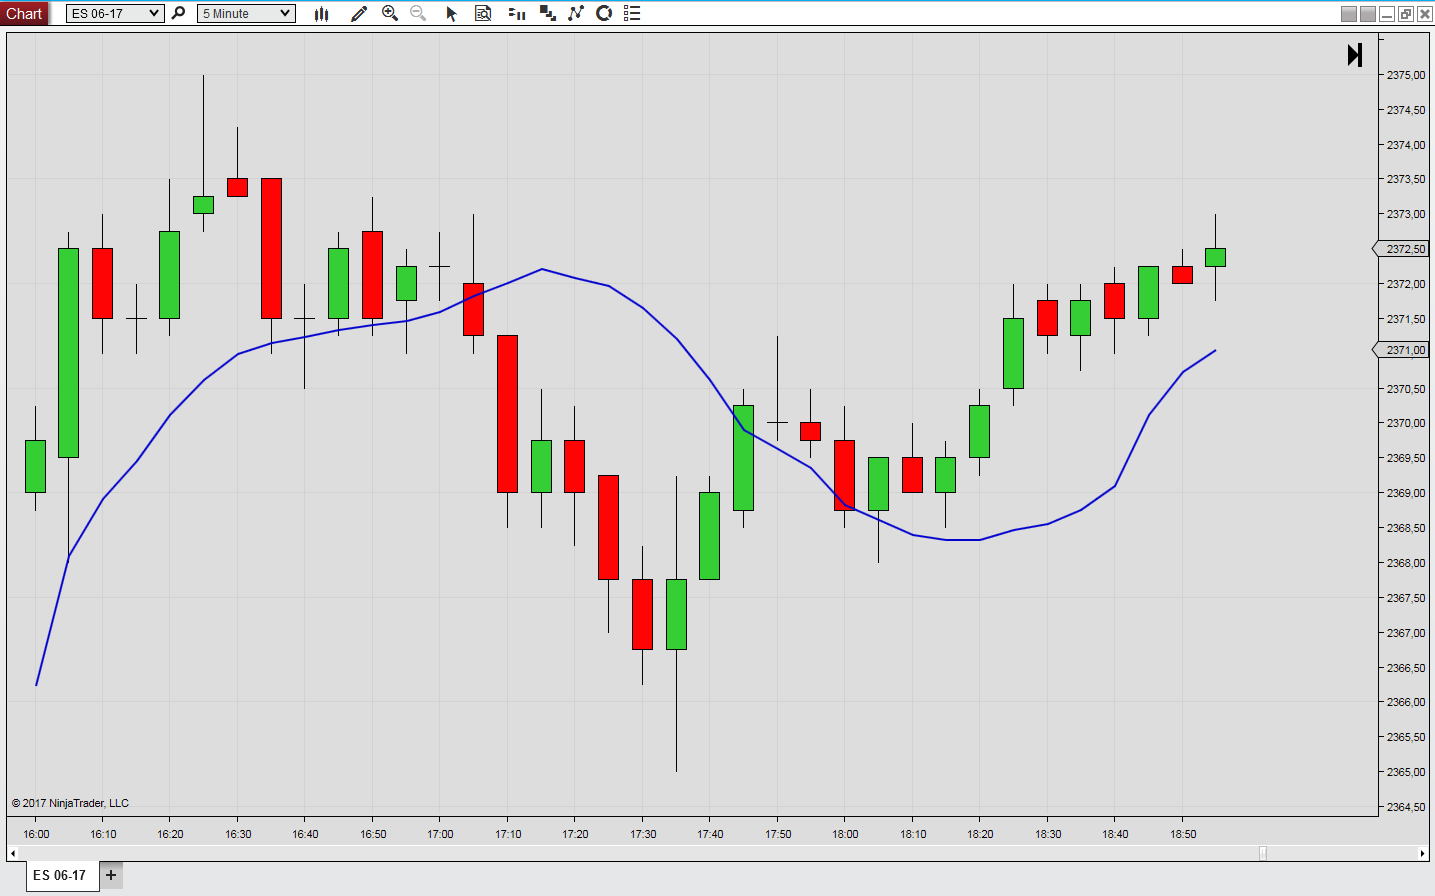Image resolution: width=1435 pixels, height=896 pixels.
Task: Click the 16:30 time axis label
Action: [x=238, y=834]
